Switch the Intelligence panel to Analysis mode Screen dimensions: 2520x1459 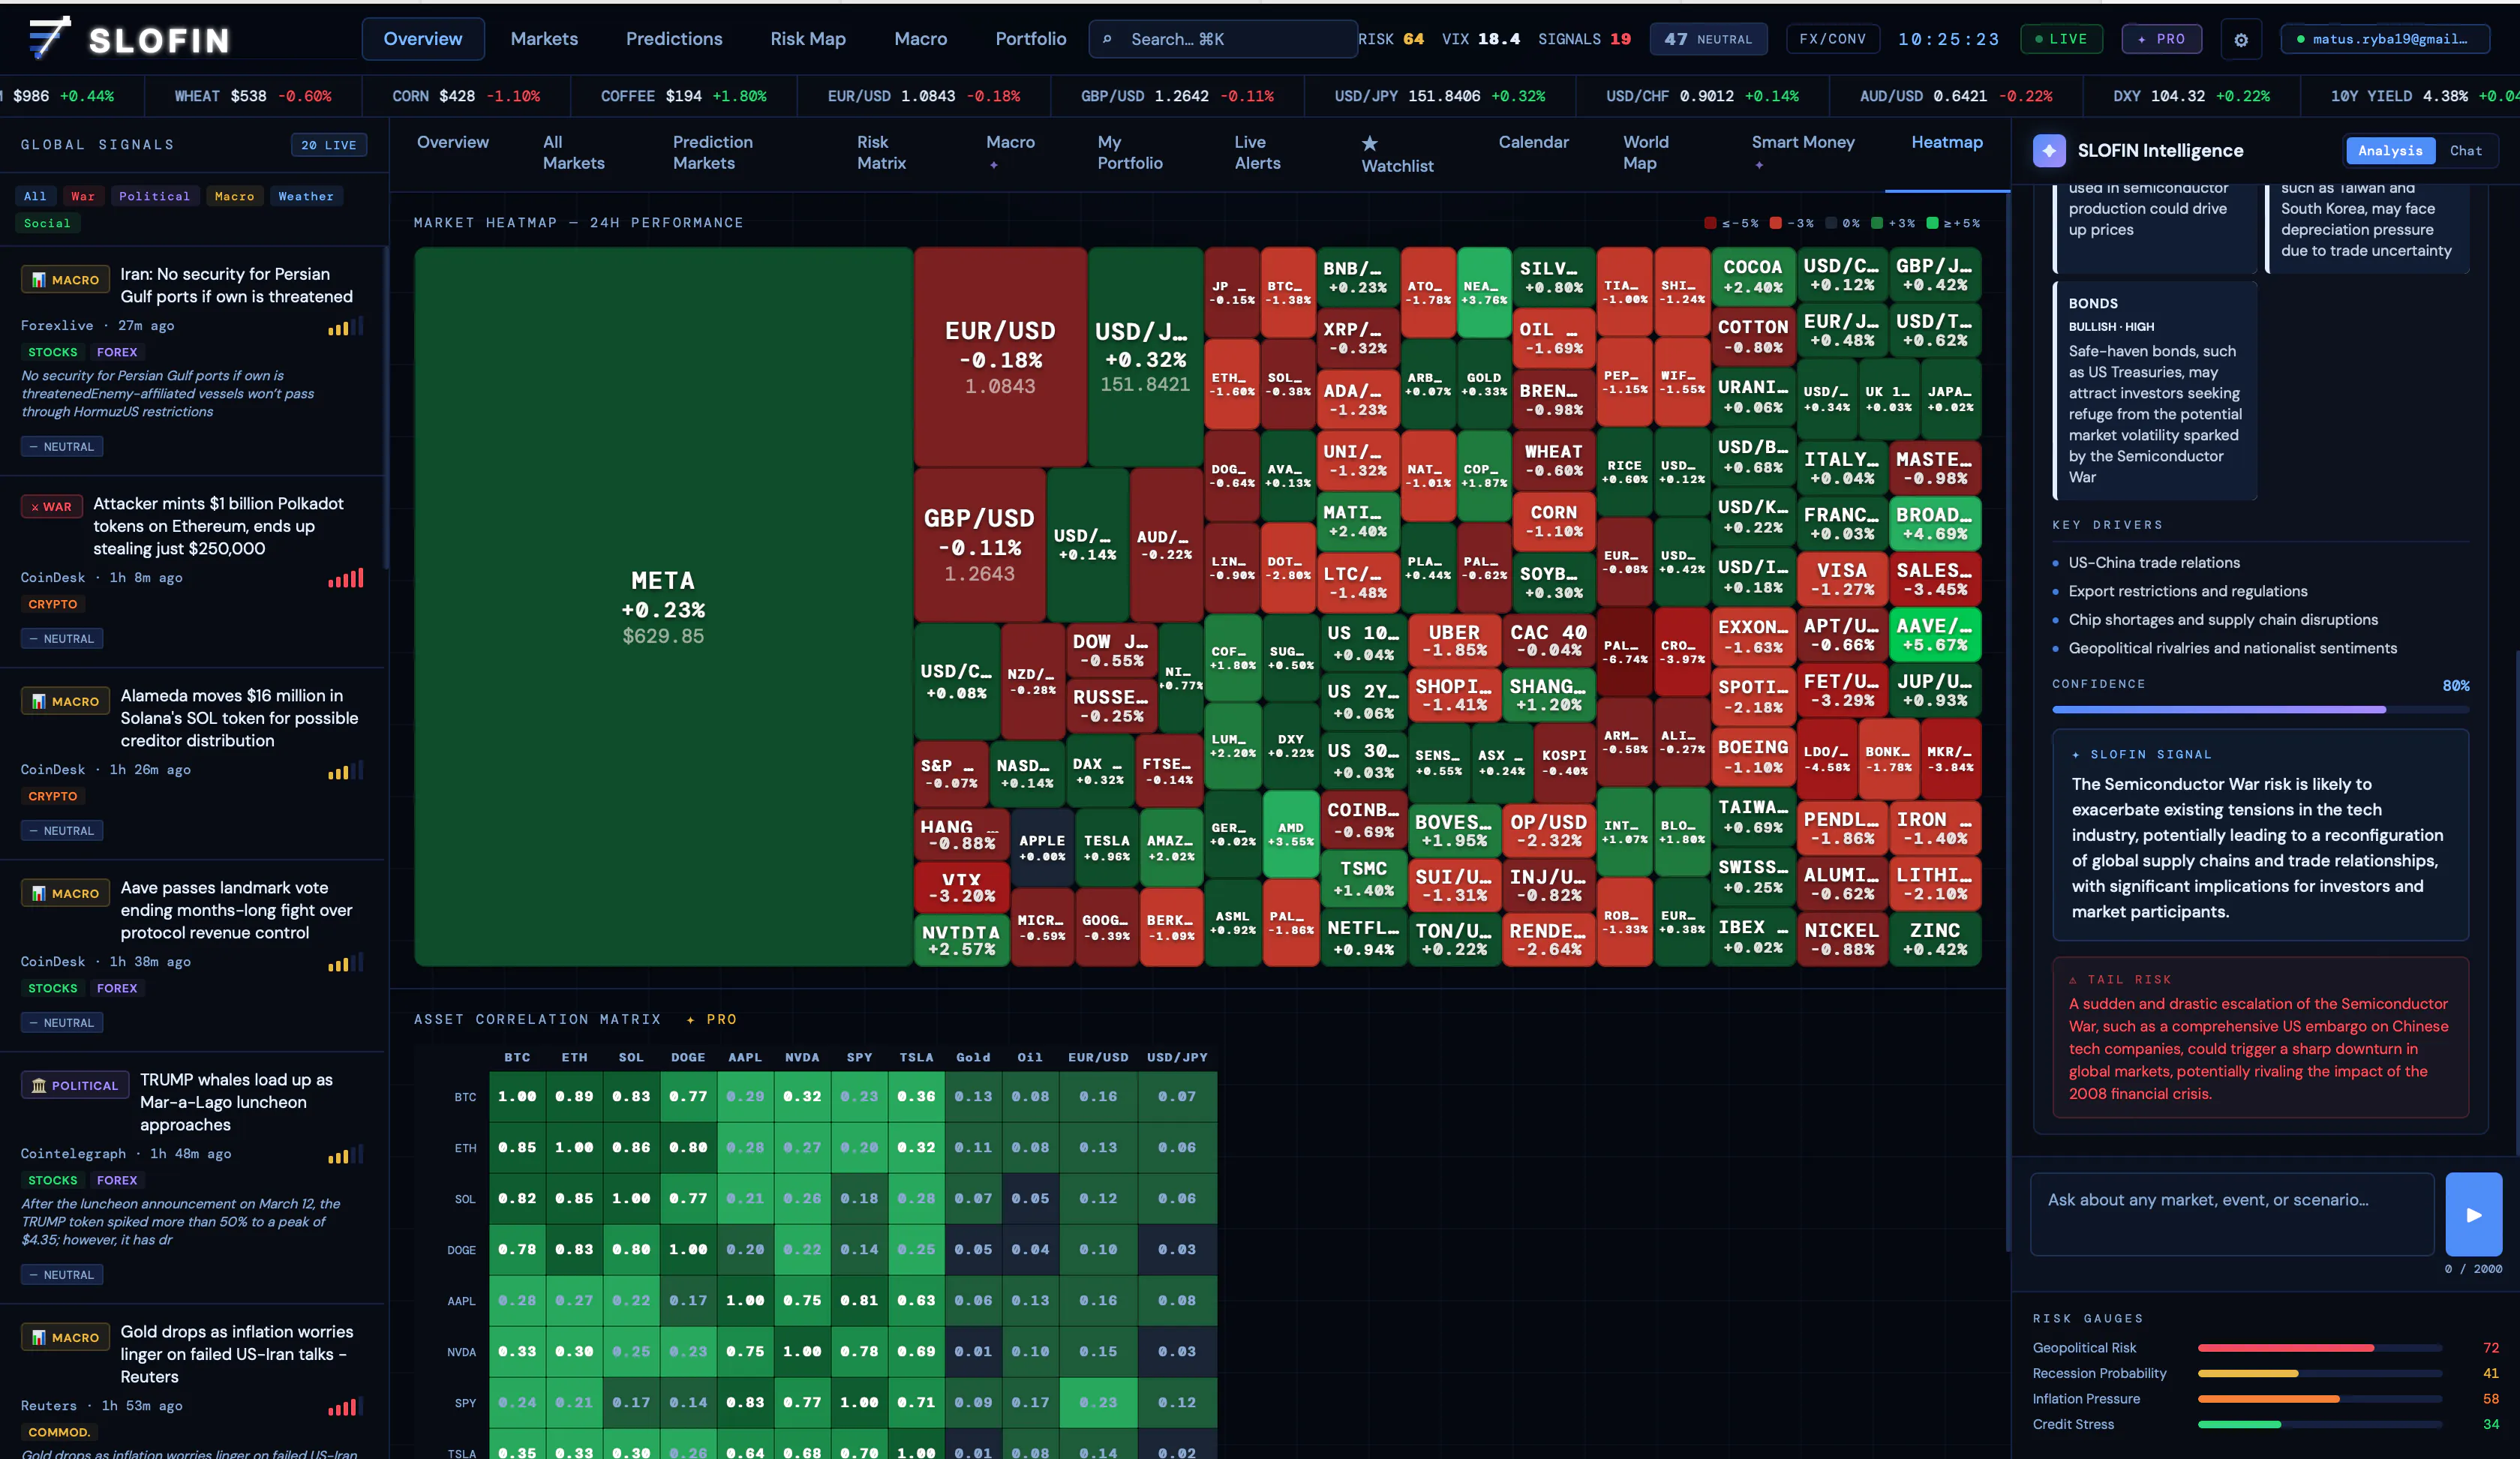click(x=2390, y=150)
